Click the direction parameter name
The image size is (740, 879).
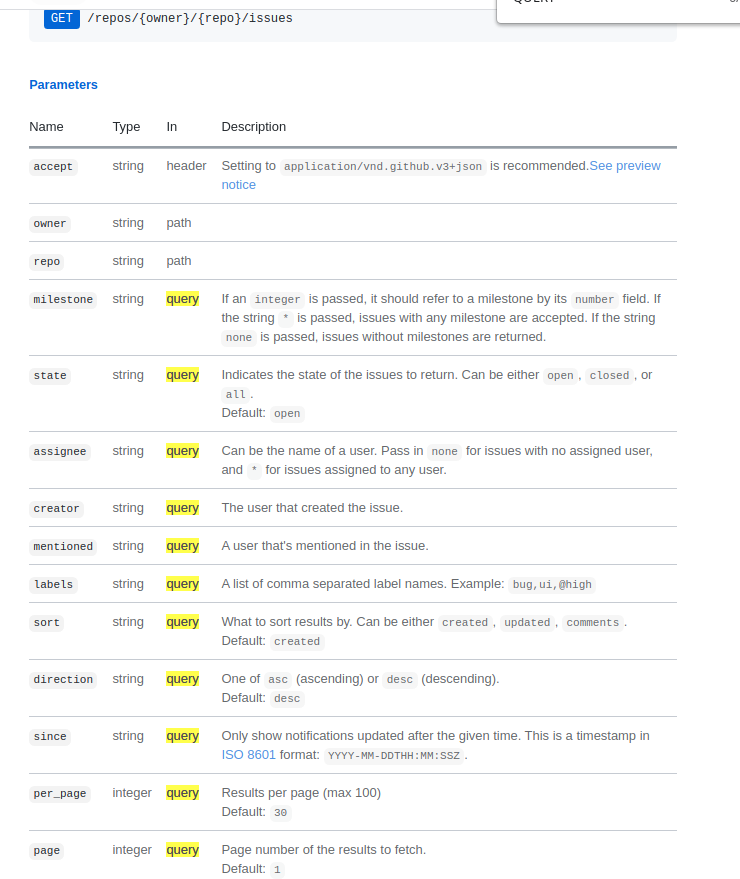63,680
